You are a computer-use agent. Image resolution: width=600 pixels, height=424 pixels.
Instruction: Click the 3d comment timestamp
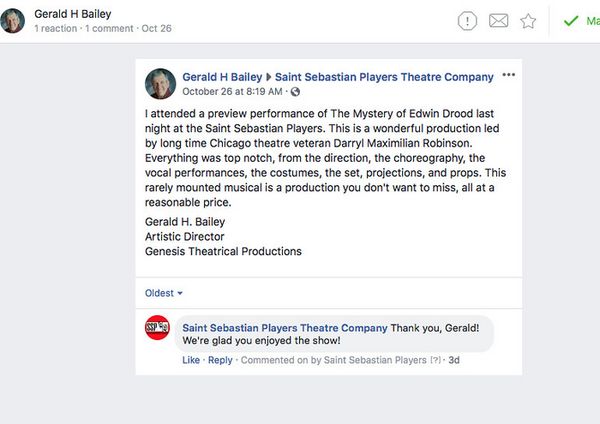coord(454,360)
